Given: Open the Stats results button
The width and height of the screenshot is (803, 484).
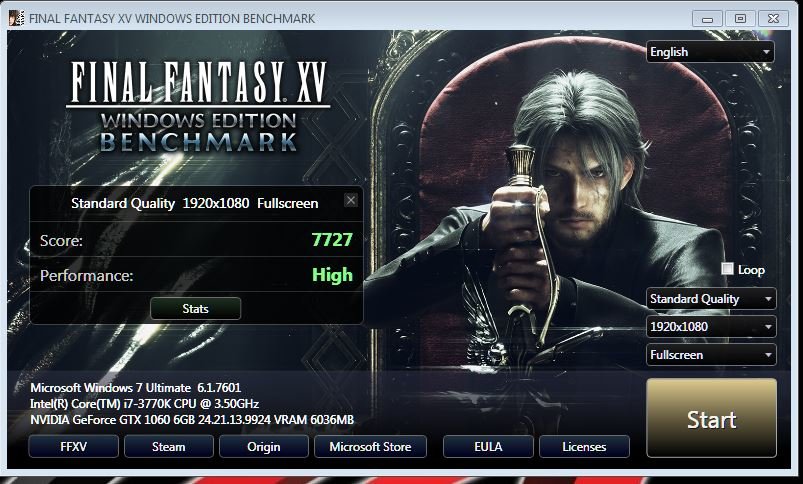Looking at the screenshot, I should coord(195,308).
